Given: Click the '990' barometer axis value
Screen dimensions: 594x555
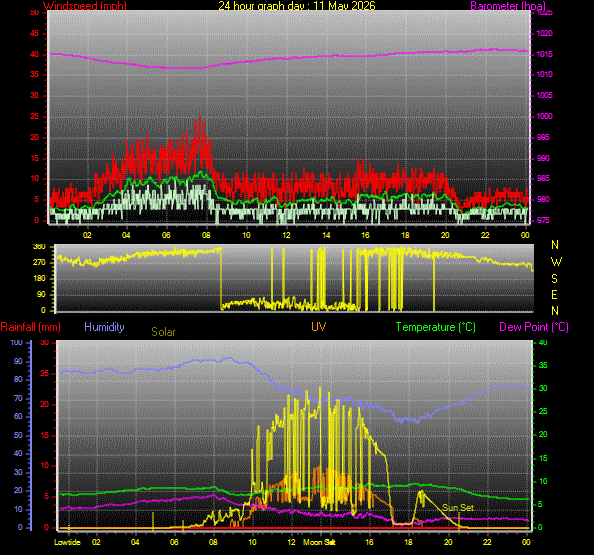Looking at the screenshot, I should coord(543,158).
